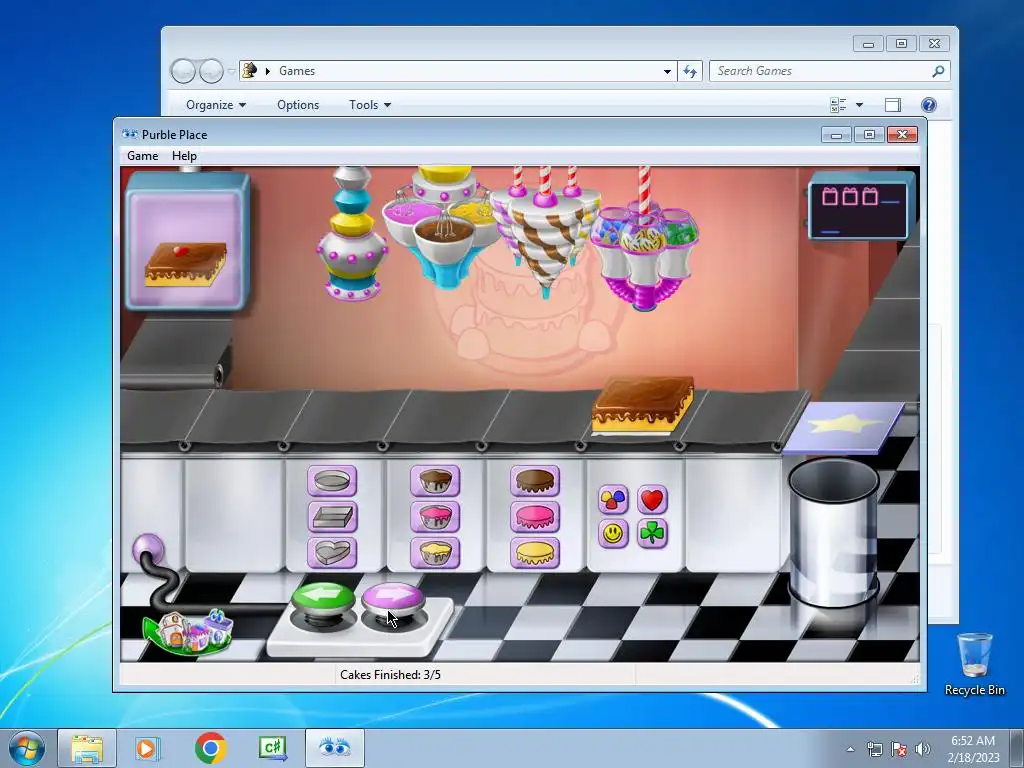Open the Recycle Bin desktop icon
The height and width of the screenshot is (768, 1024).
[x=974, y=664]
